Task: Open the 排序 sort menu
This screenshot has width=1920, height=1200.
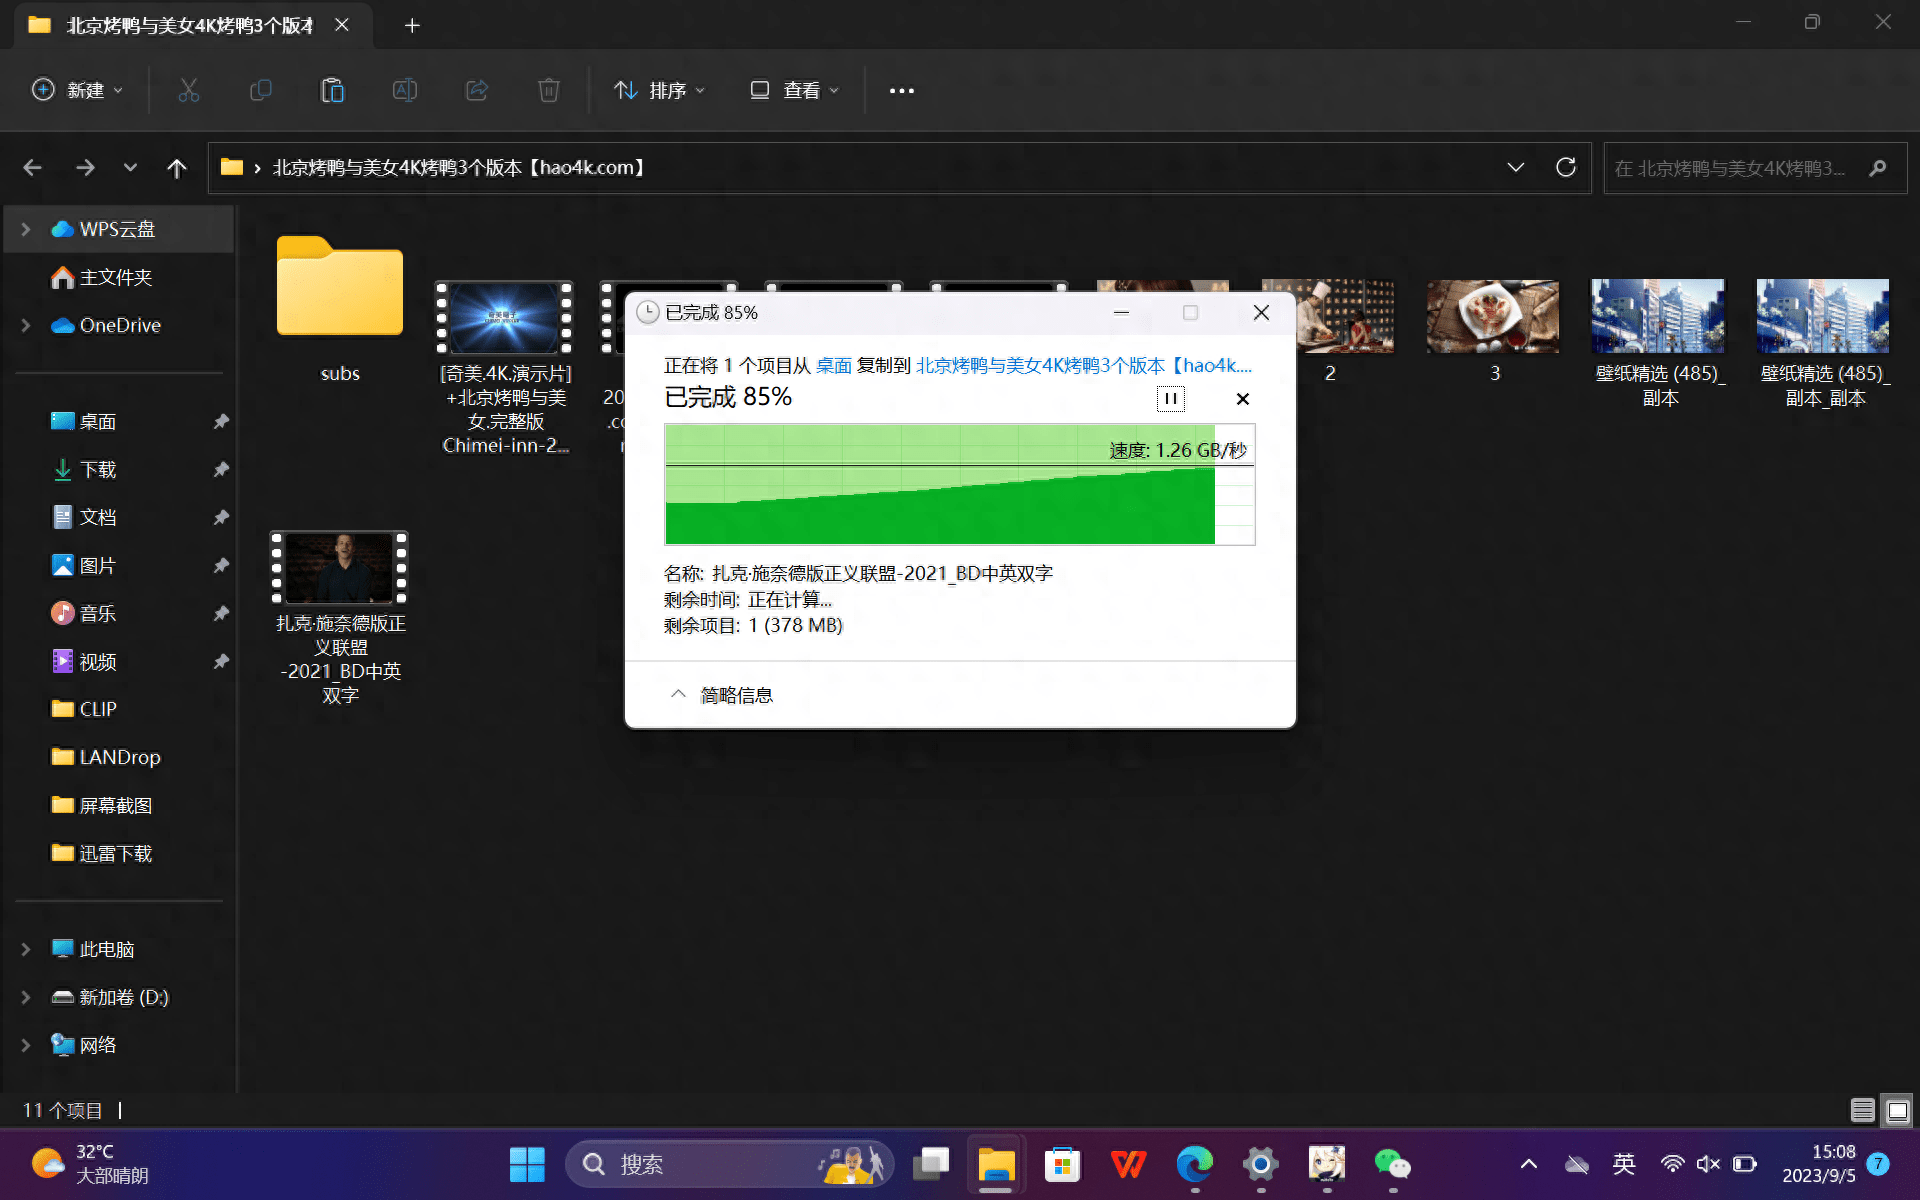Action: 660,90
